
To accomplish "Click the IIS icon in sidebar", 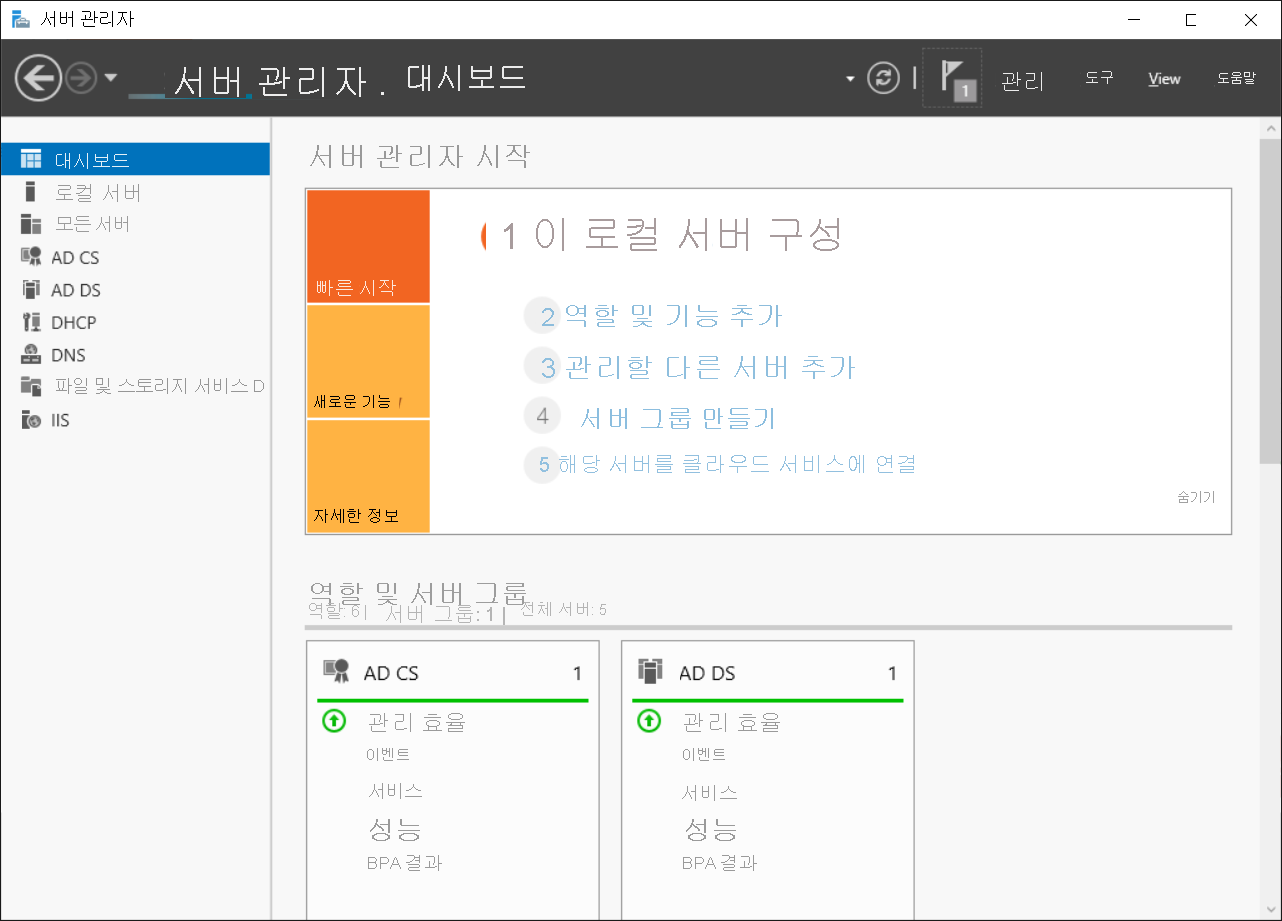I will pos(31,420).
